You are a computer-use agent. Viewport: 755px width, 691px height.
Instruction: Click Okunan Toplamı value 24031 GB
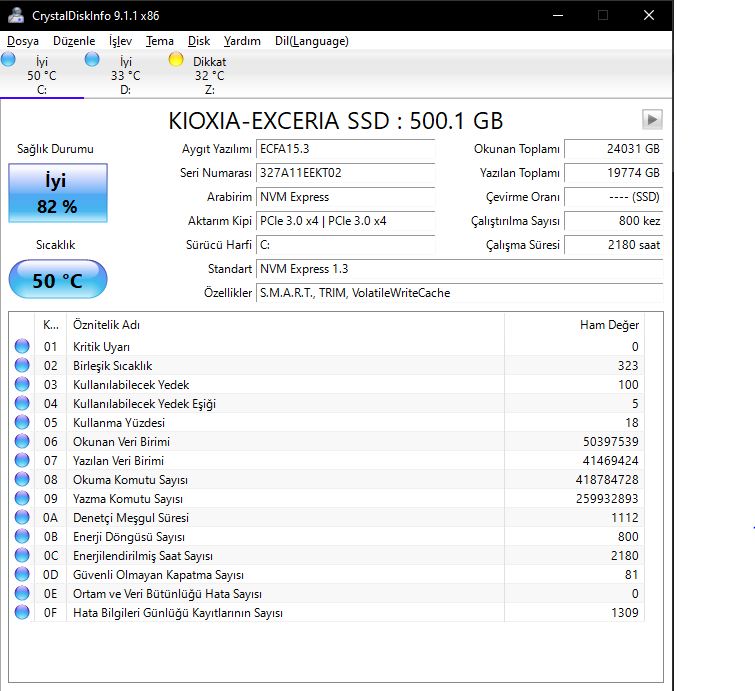point(613,149)
